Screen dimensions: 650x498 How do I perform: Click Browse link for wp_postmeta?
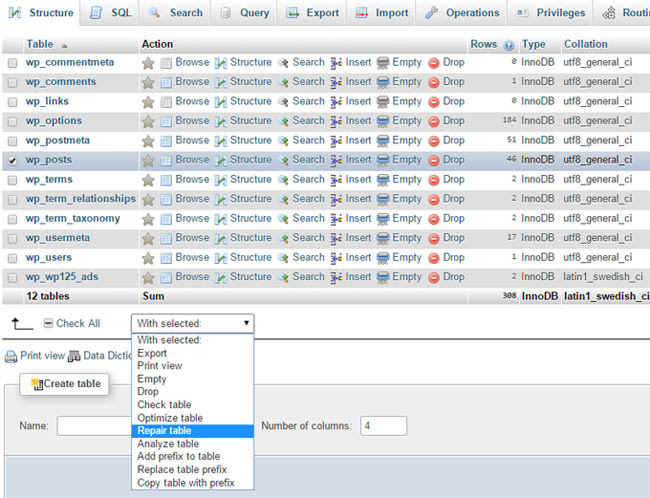pos(192,141)
